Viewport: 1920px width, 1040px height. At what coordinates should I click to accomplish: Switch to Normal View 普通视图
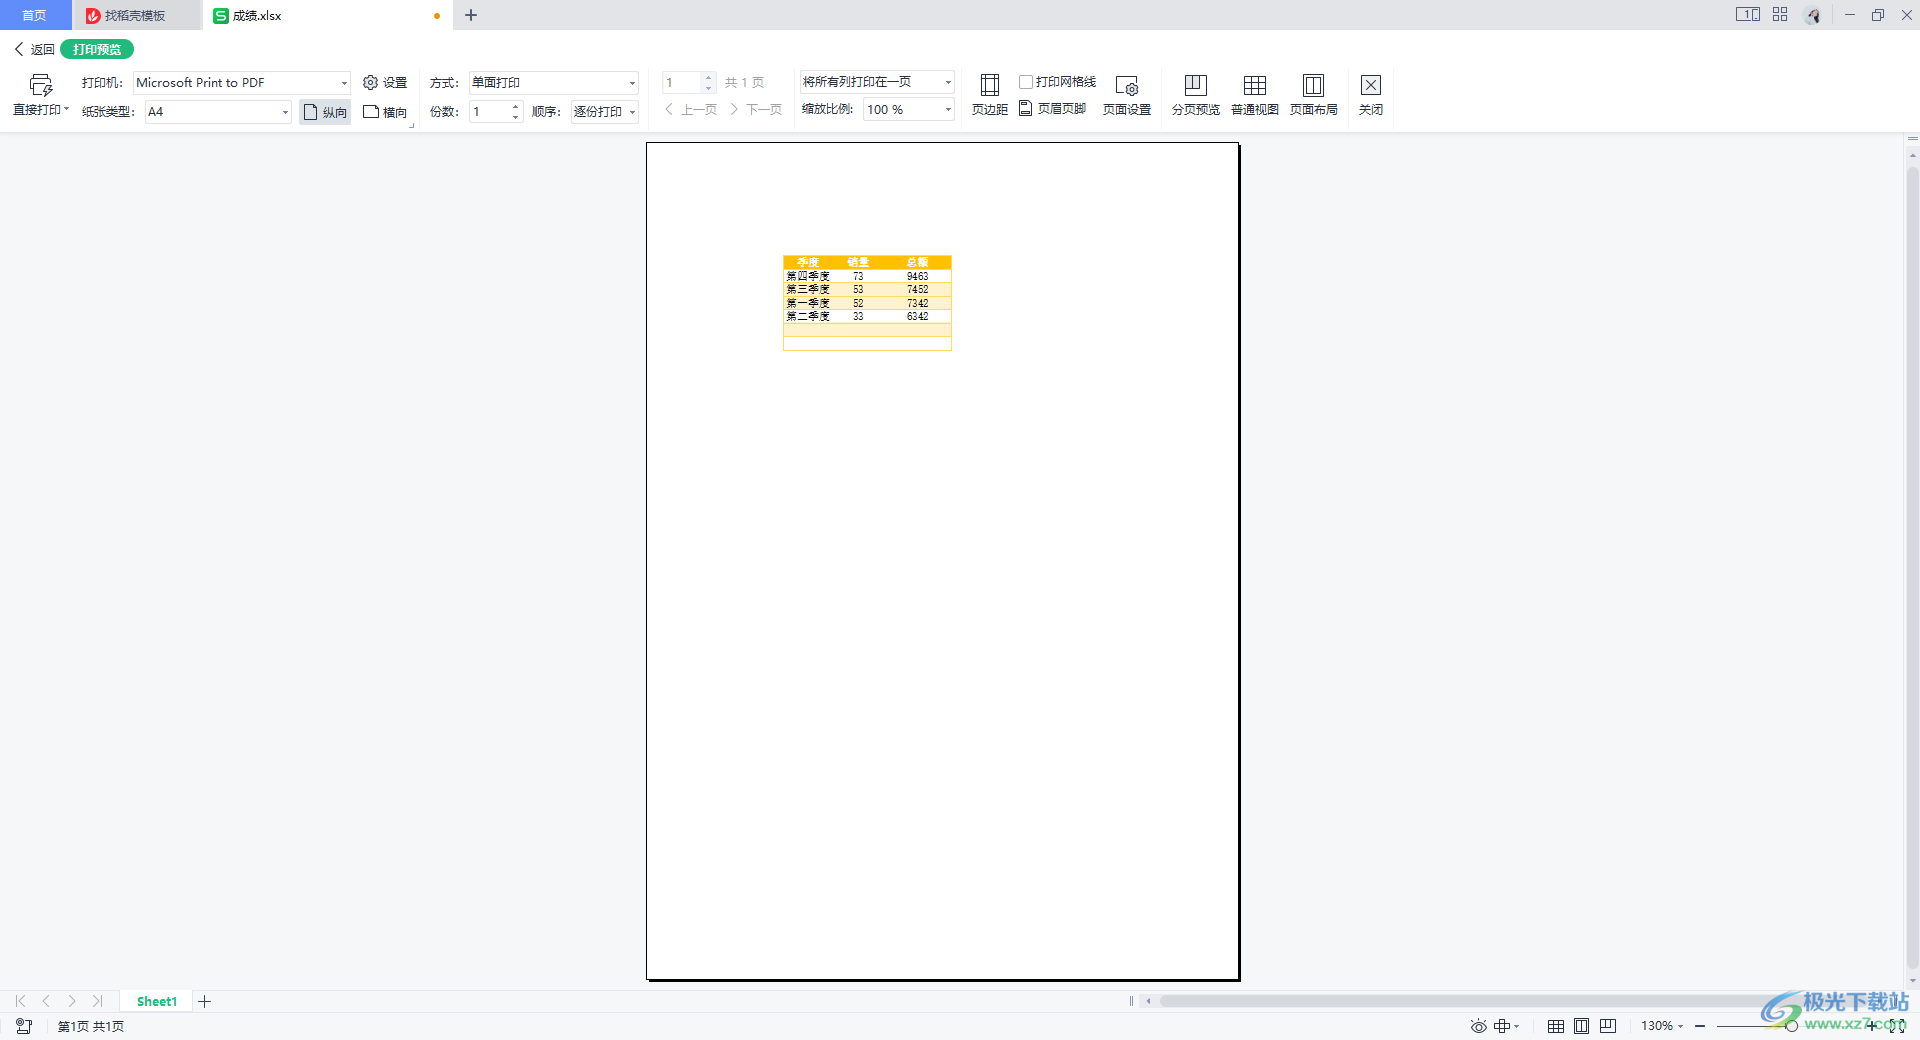pyautogui.click(x=1255, y=96)
